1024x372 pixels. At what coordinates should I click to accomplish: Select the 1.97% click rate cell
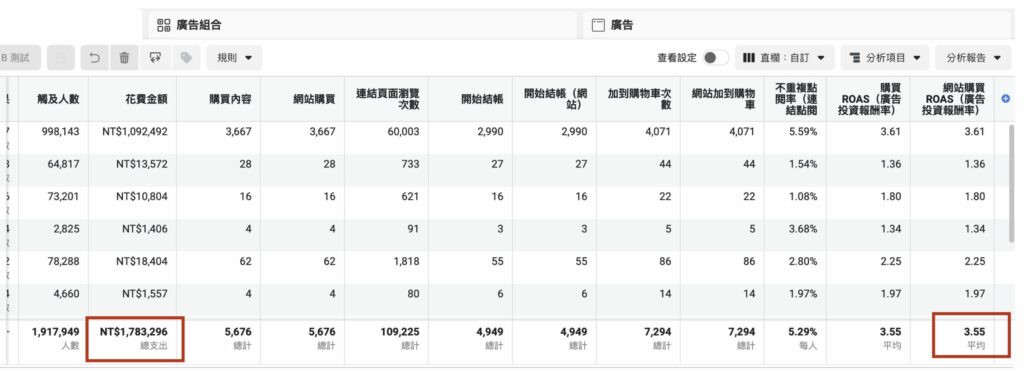(x=795, y=301)
